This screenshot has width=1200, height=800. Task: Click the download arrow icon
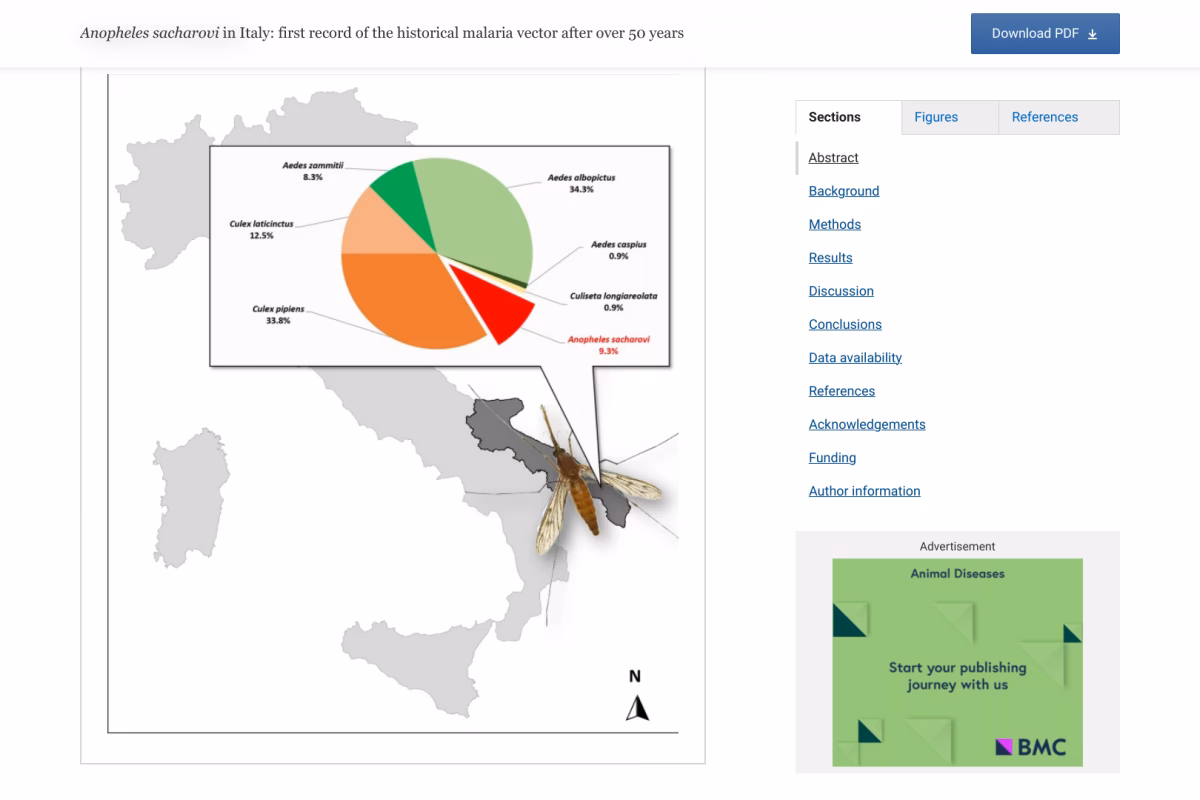tap(1092, 34)
